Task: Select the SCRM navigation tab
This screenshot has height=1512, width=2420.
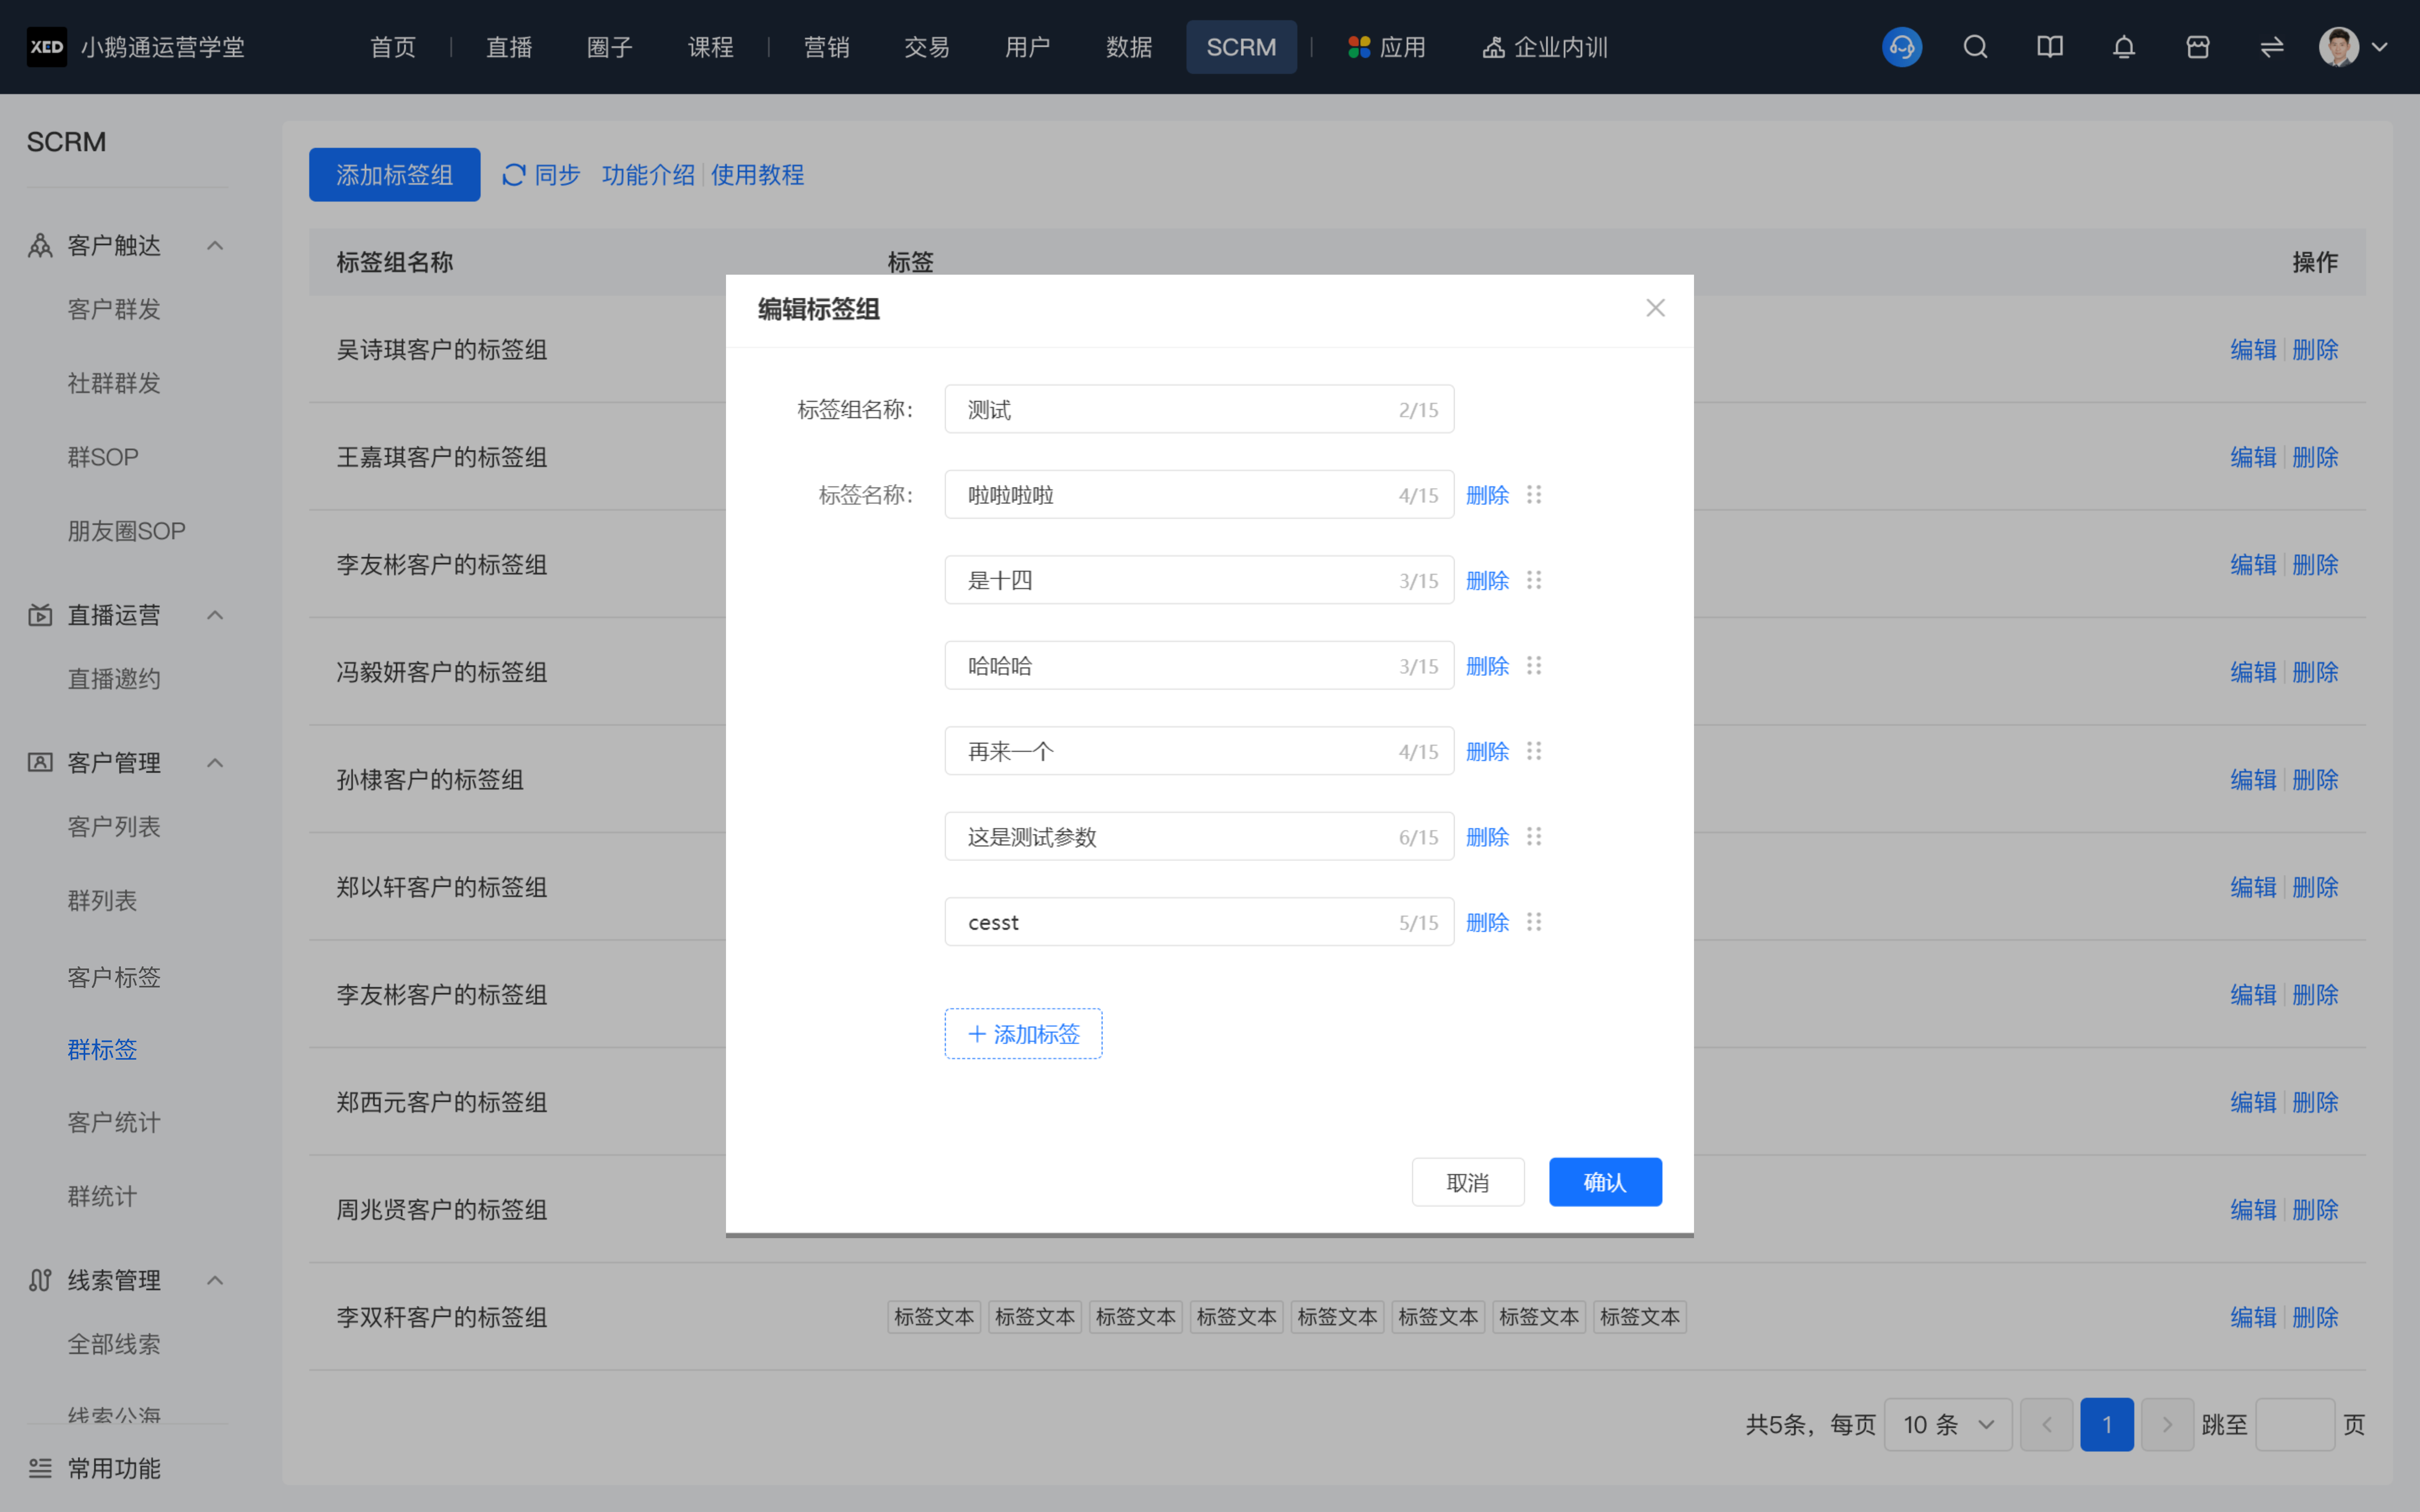Action: (1241, 47)
